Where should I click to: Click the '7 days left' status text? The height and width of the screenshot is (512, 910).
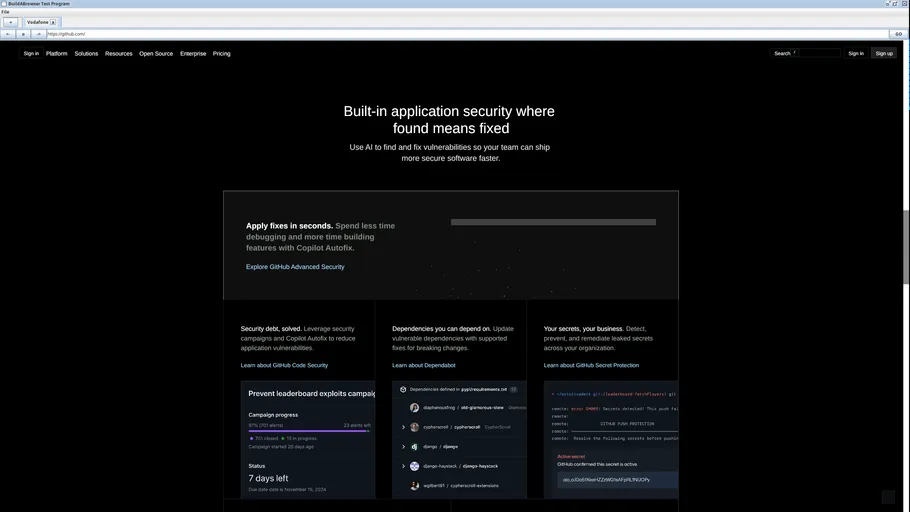click(x=268, y=478)
